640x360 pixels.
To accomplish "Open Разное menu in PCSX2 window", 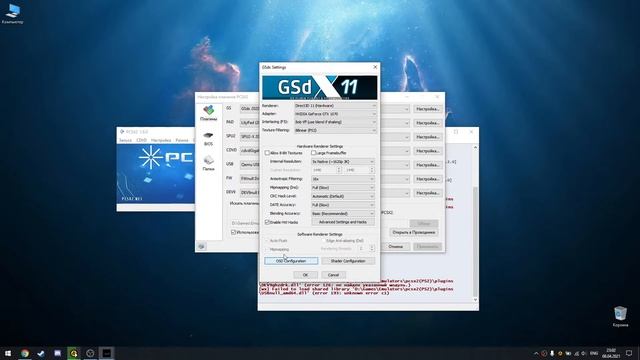I will click(182, 140).
